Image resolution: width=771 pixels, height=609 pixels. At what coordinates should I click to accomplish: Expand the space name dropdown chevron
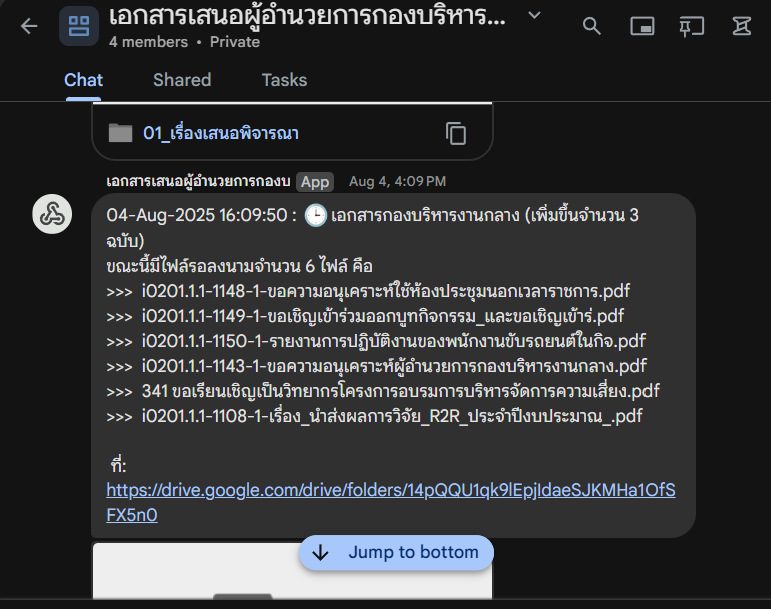(534, 16)
